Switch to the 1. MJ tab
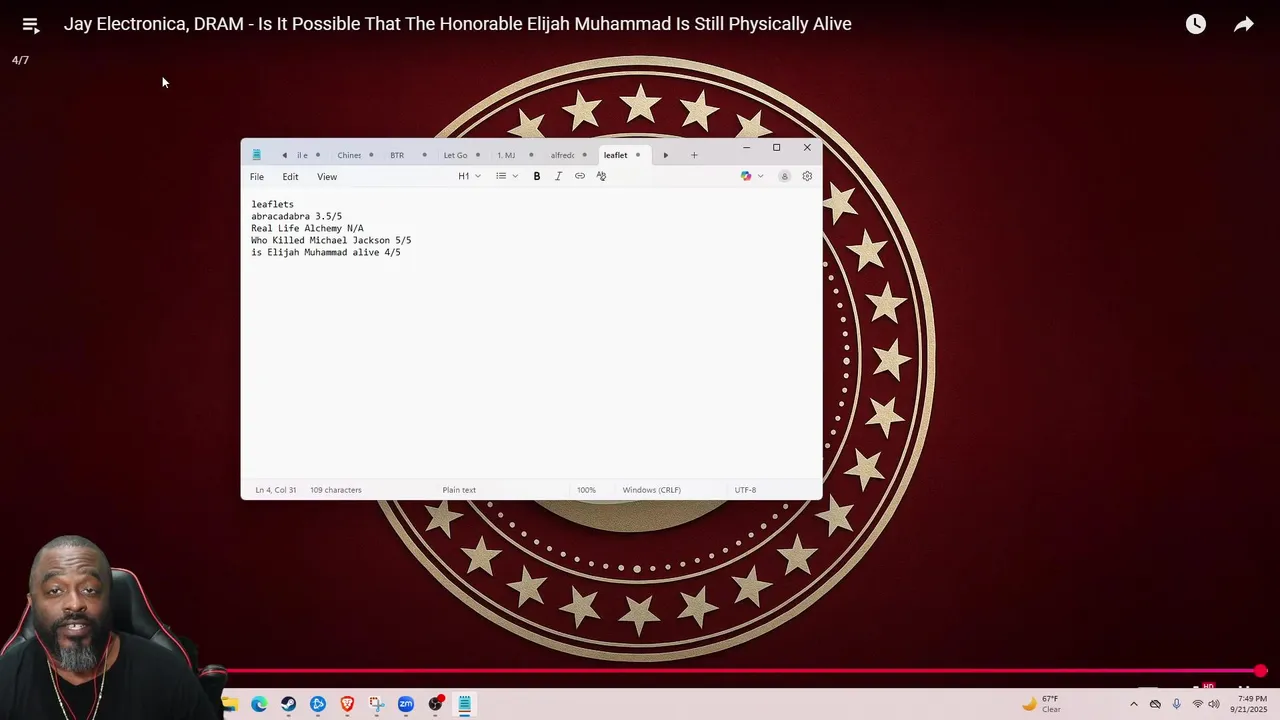1280x720 pixels. 506,155
